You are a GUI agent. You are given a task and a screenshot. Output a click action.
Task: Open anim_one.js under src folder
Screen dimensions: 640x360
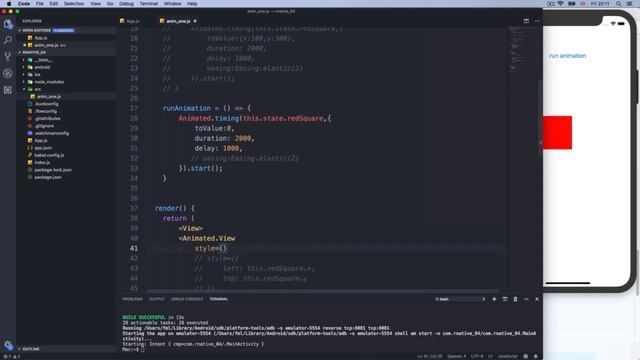(x=49, y=97)
